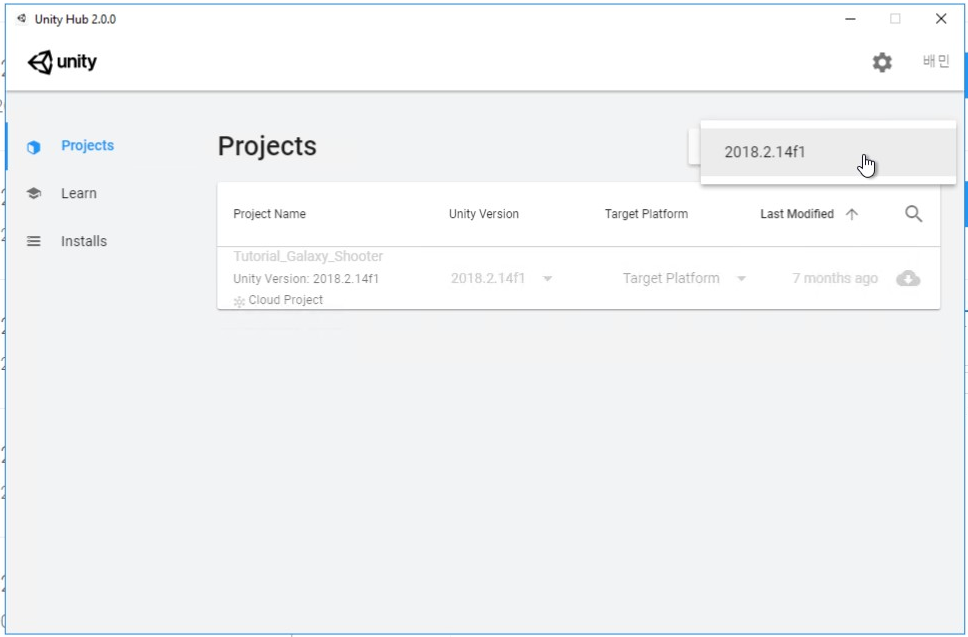
Task: Open the Tutorial_Galaxy_Shooter project name
Action: (x=308, y=256)
